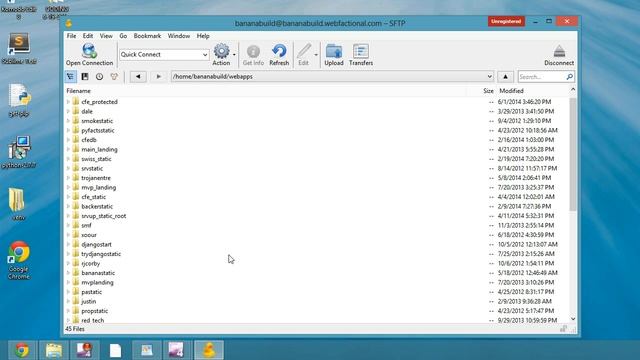Viewport: 640px width, 360px height.
Task: Show the Bonjour view icon
Action: [x=114, y=76]
